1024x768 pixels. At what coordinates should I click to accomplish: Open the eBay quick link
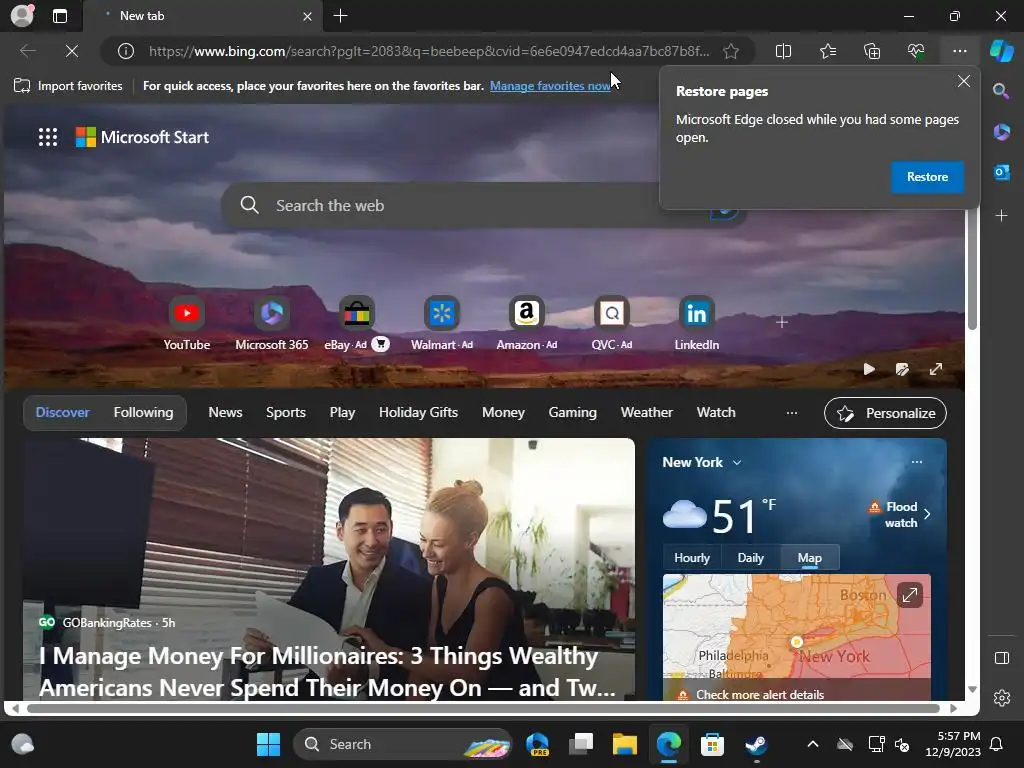(357, 324)
